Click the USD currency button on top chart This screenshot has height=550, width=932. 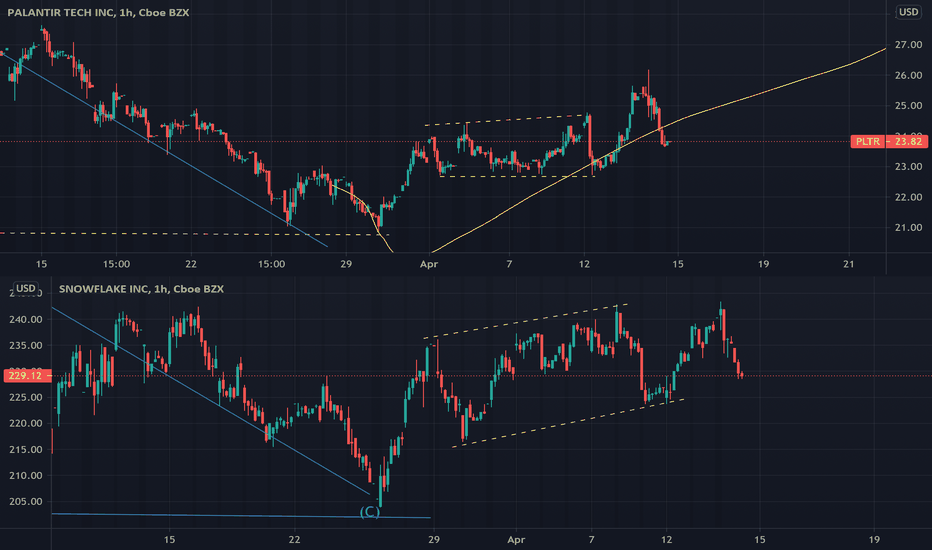coord(908,12)
